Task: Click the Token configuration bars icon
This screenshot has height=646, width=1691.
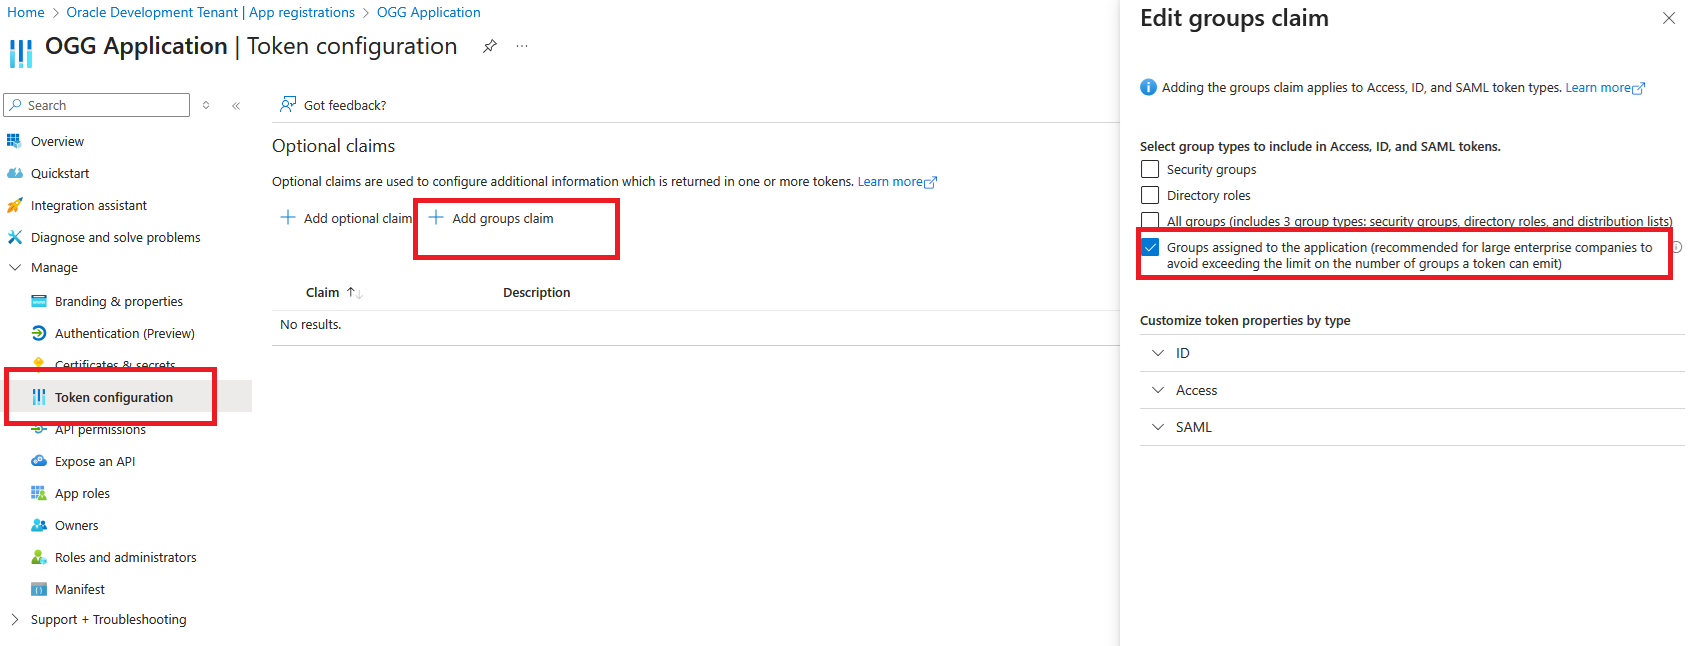Action: pos(39,397)
